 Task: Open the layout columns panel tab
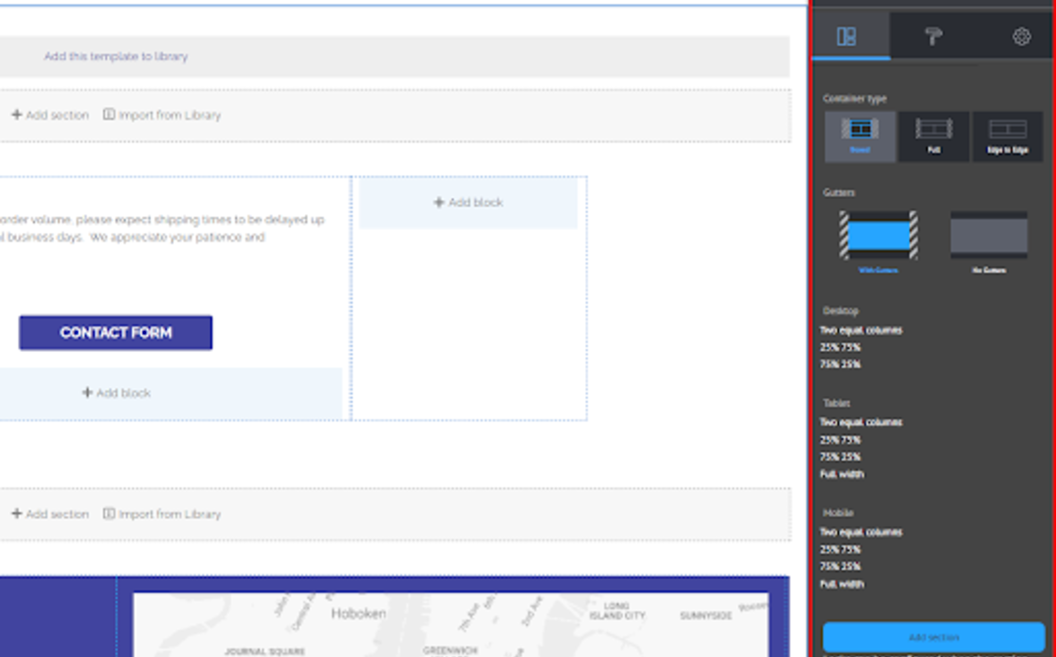coord(849,36)
